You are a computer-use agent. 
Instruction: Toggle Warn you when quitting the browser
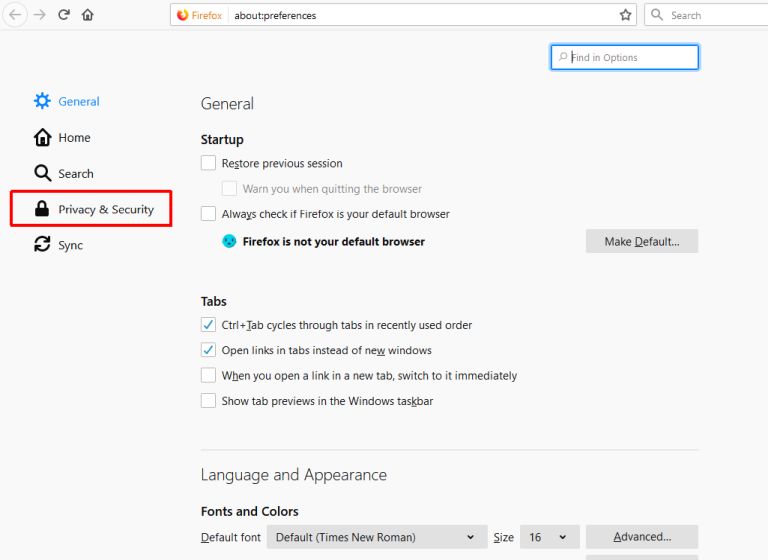point(229,189)
